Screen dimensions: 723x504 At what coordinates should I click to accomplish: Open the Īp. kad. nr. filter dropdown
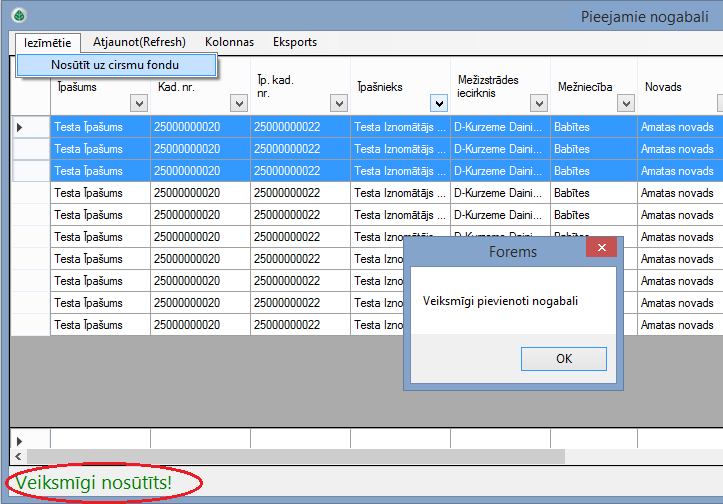coord(338,103)
